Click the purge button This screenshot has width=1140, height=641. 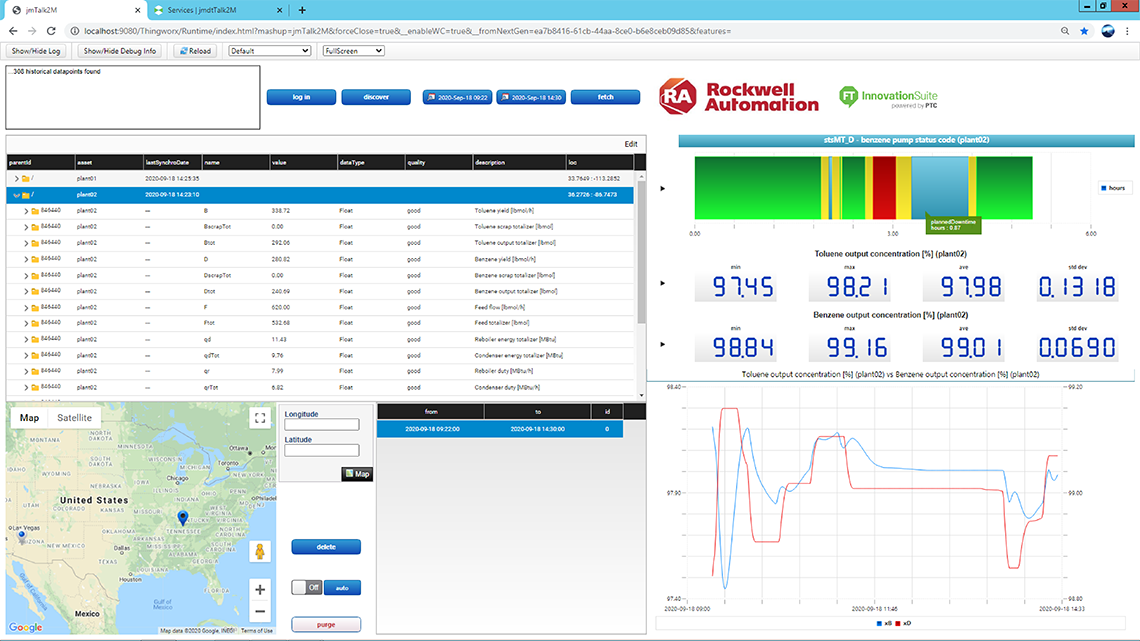pos(326,625)
